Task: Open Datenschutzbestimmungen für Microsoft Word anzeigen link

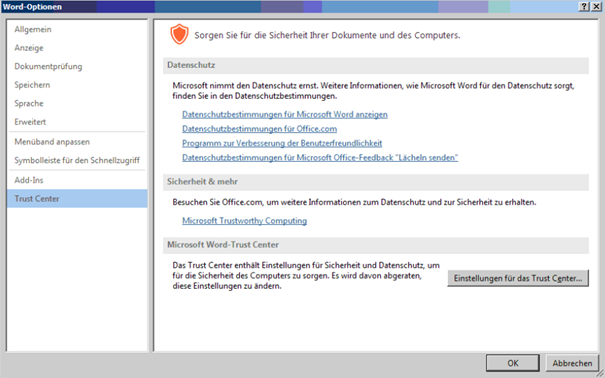Action: [x=285, y=115]
